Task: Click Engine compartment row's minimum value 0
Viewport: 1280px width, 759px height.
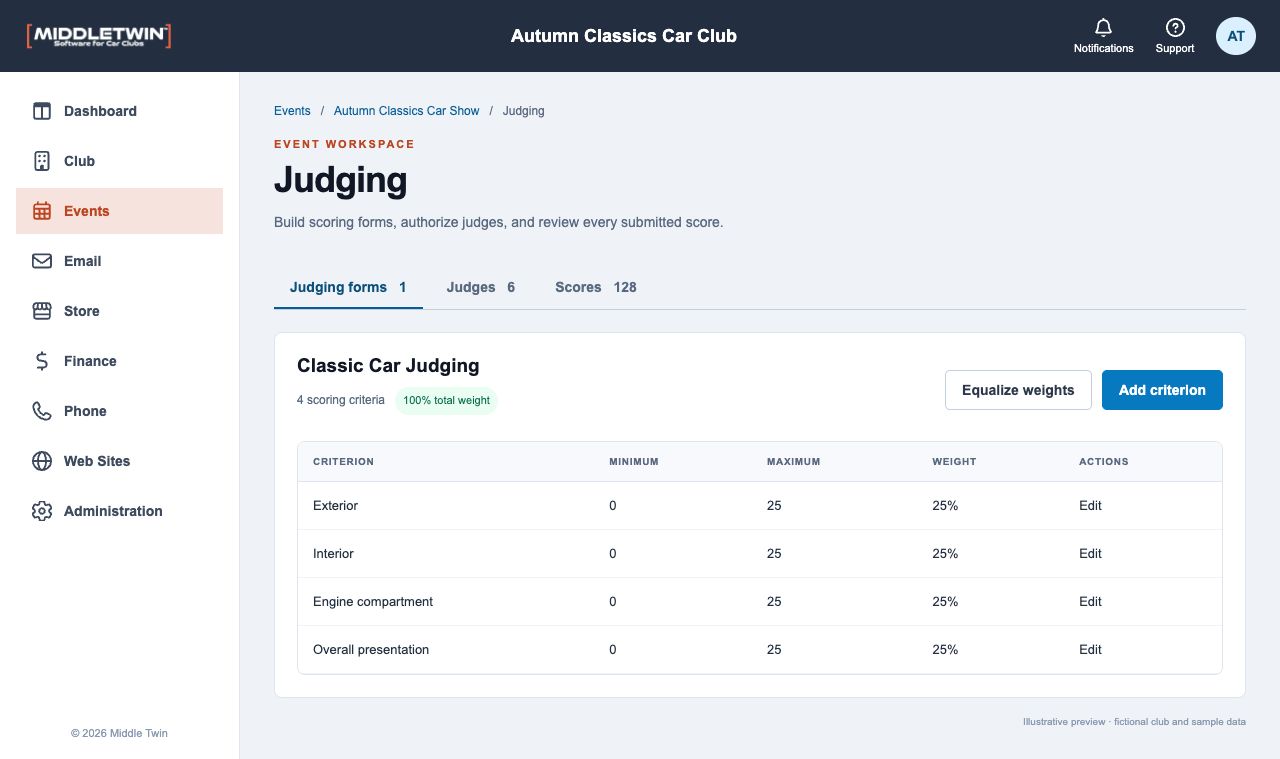Action: click(613, 602)
